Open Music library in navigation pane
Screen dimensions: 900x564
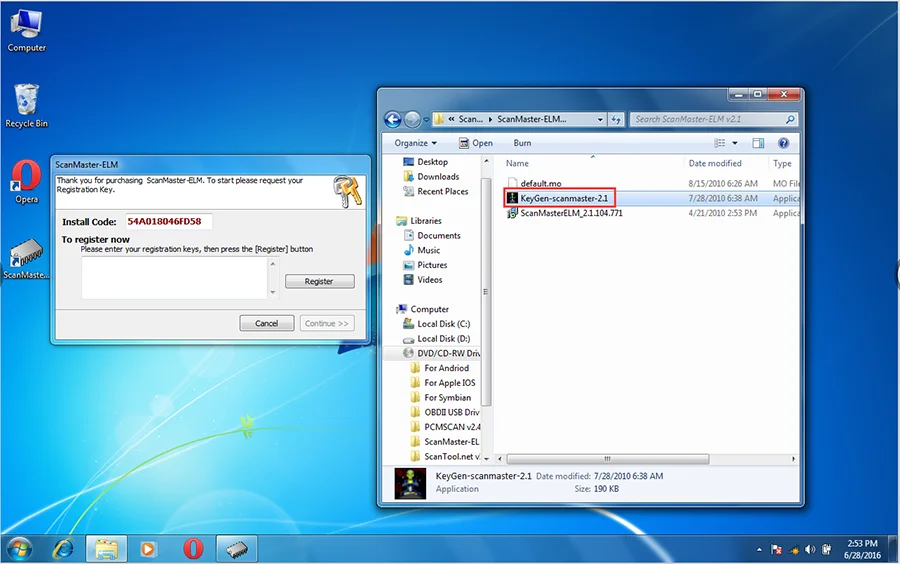point(428,250)
